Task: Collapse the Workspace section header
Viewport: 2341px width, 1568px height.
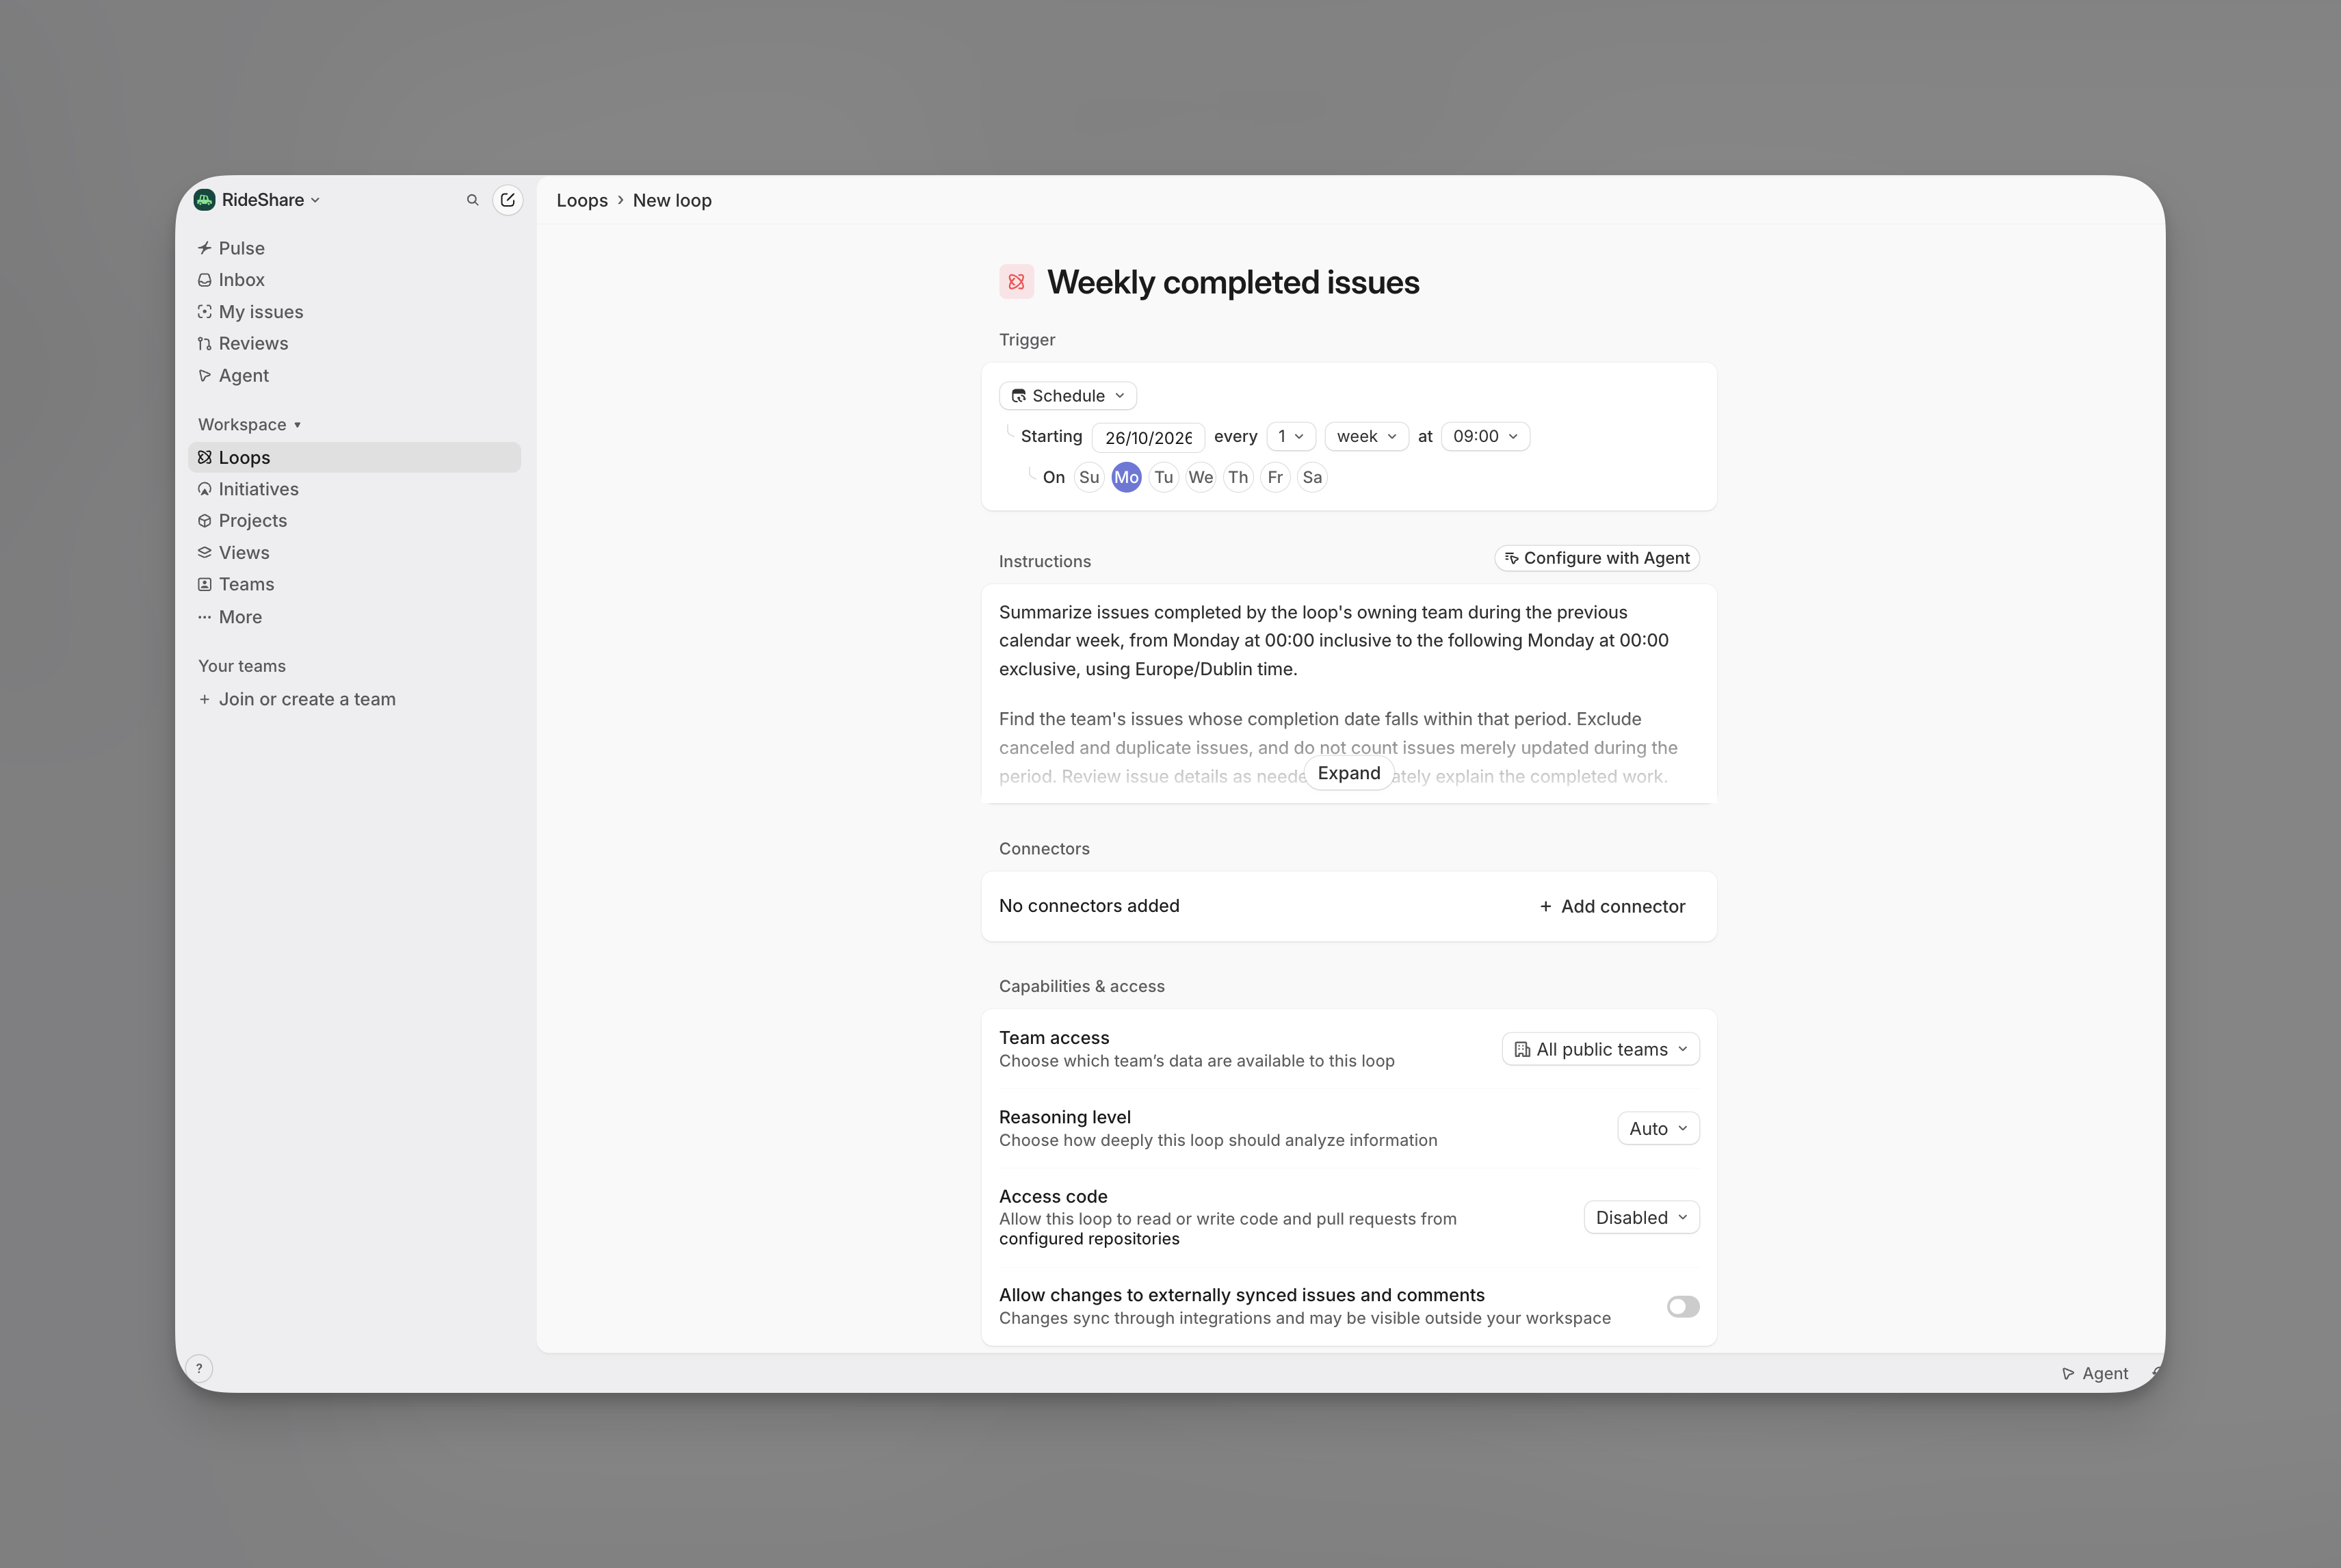Action: (x=249, y=425)
